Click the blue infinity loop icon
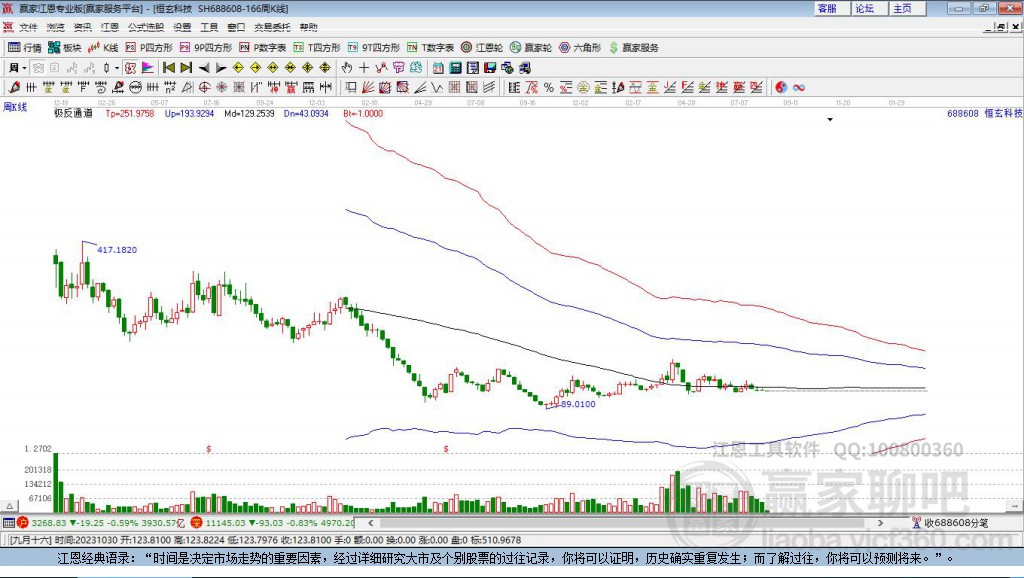Screen dimensions: 1024x578 [799, 88]
